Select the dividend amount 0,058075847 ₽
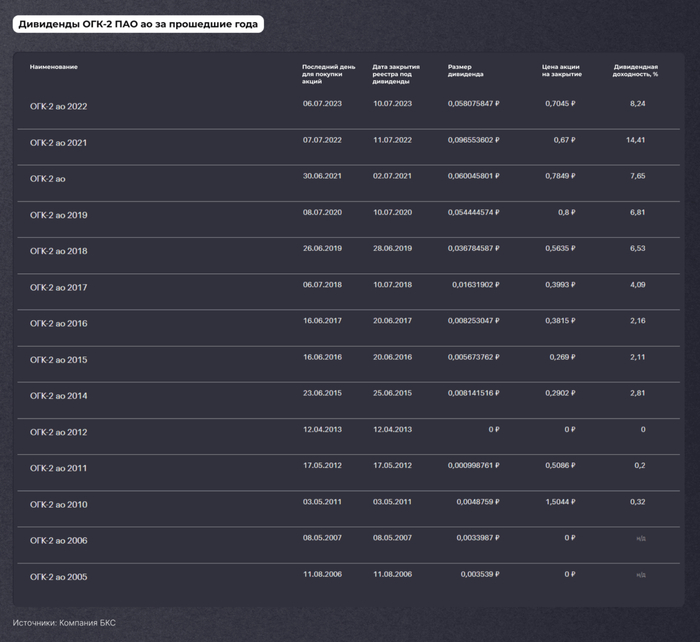Viewport: 700px width, 642px height. (x=474, y=103)
